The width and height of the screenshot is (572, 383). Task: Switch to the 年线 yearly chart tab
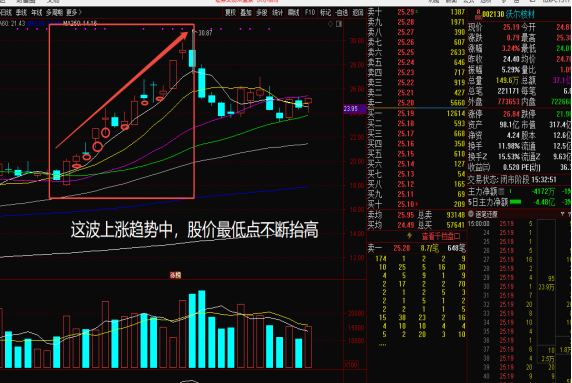click(36, 13)
